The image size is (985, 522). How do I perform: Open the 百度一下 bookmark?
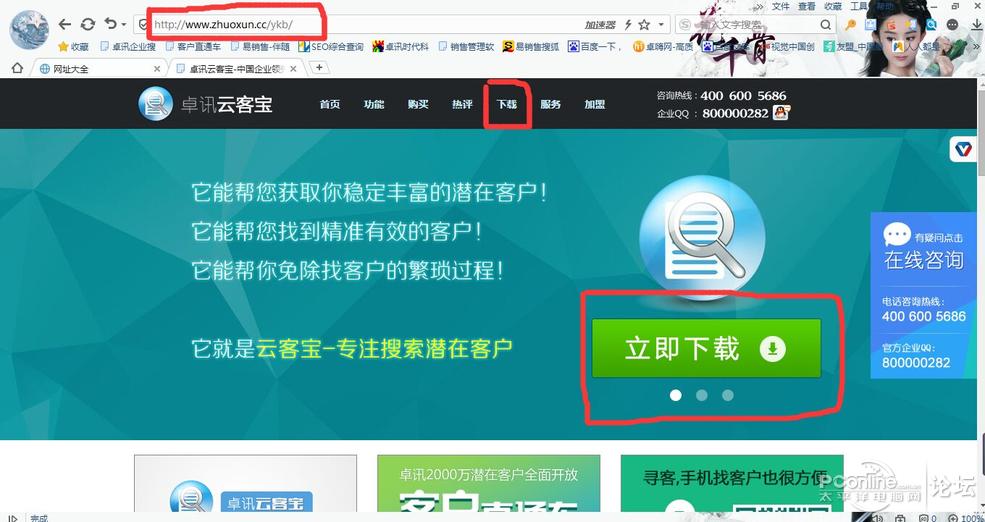point(595,46)
